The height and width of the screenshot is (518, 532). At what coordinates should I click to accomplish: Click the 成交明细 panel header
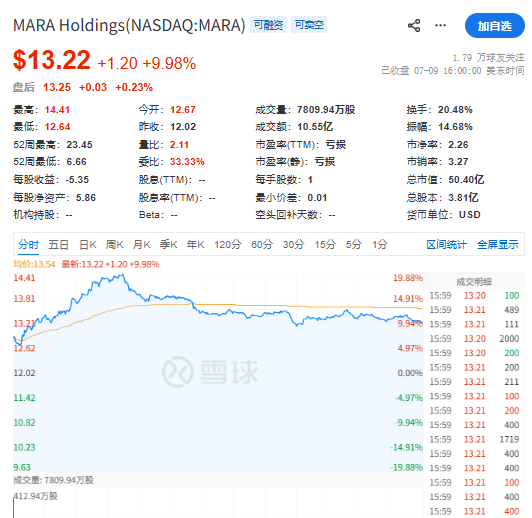[x=474, y=282]
